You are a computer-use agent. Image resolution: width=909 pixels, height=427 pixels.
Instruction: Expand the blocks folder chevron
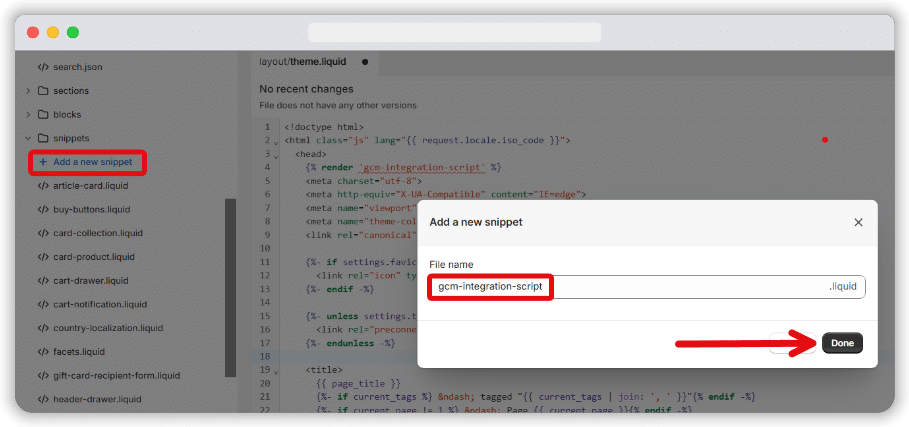(x=28, y=115)
